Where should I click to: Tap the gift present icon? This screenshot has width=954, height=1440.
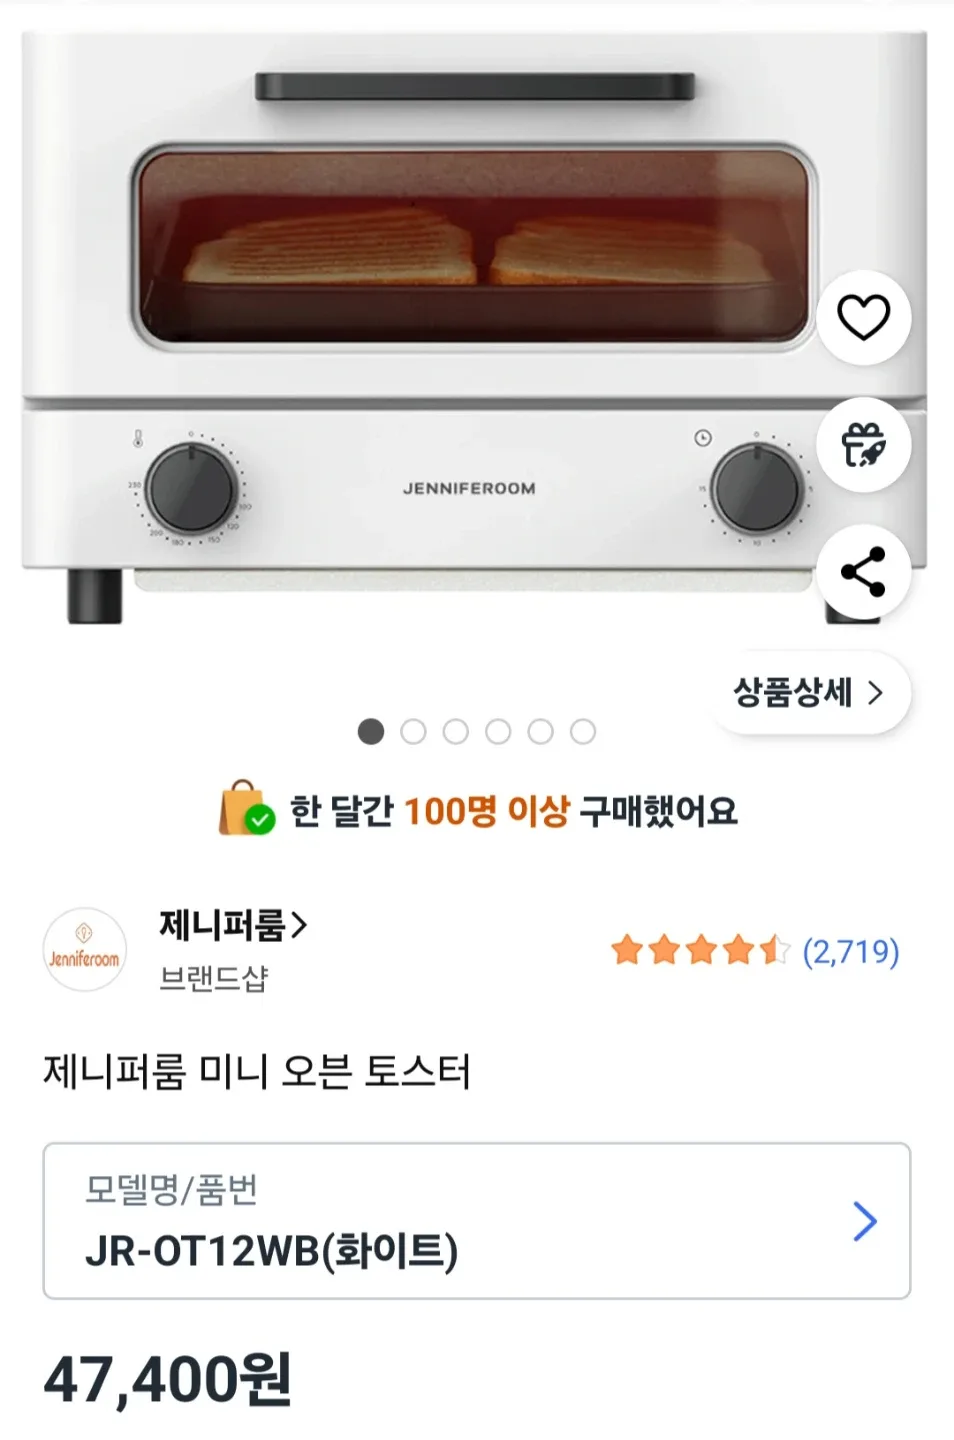point(863,444)
